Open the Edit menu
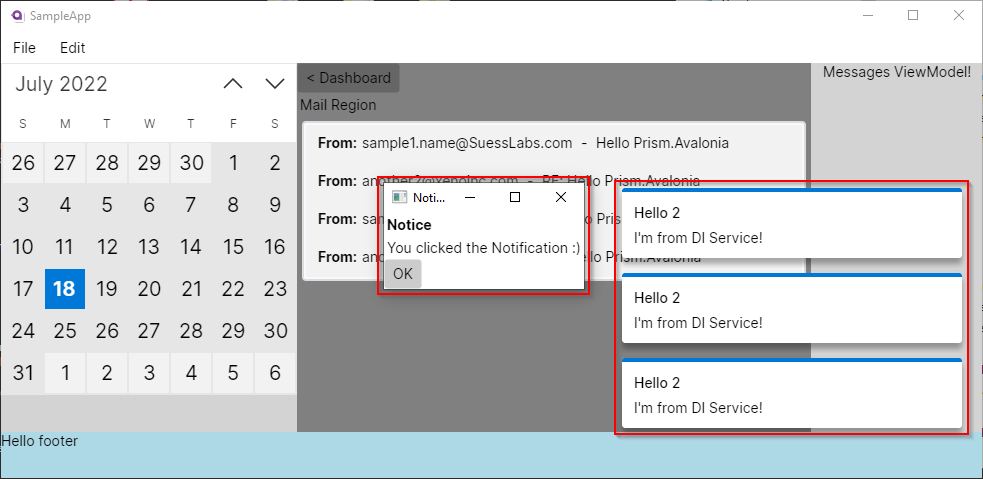 [x=73, y=48]
